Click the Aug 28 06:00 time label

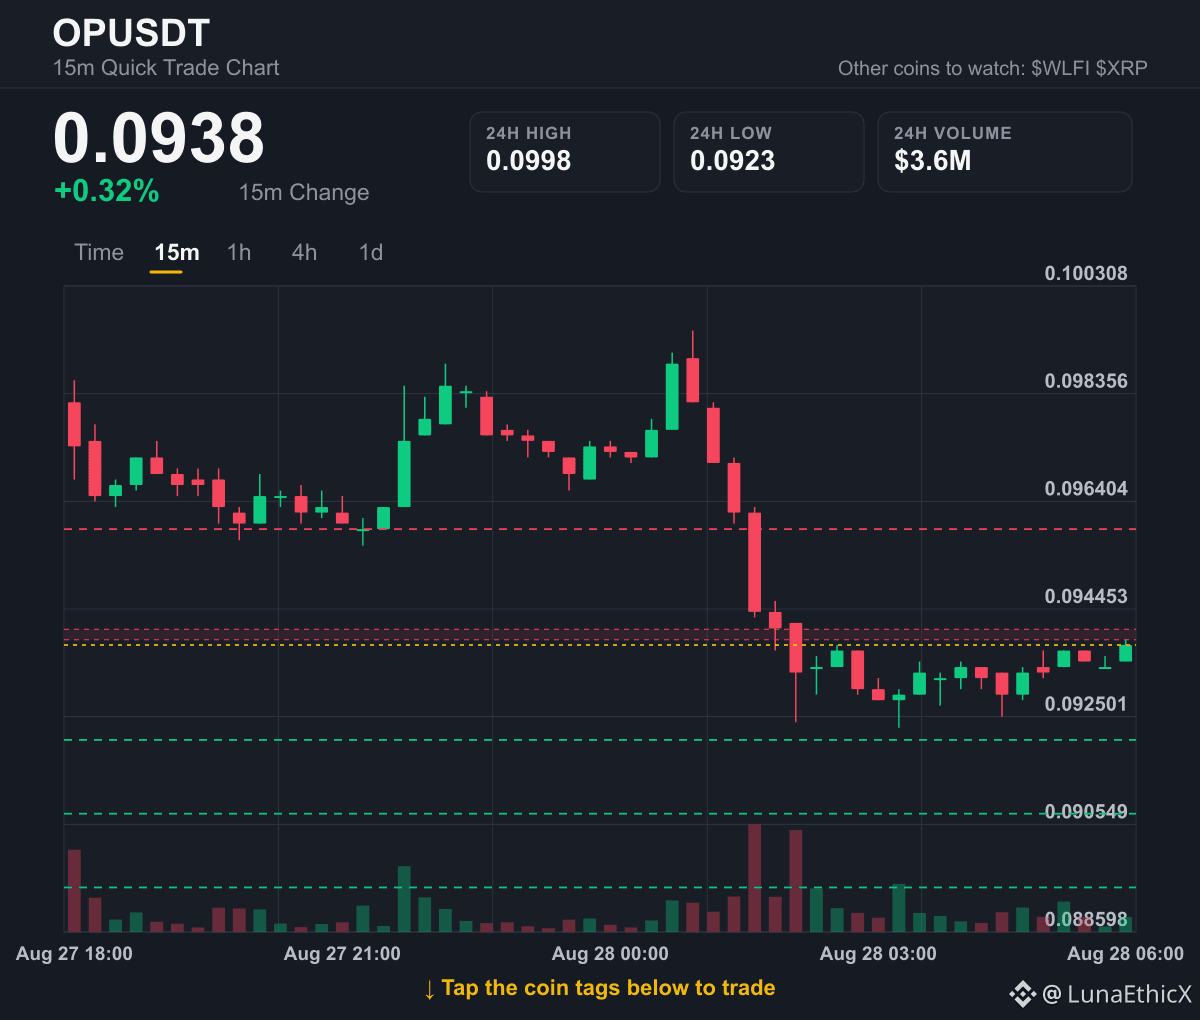tap(1125, 953)
